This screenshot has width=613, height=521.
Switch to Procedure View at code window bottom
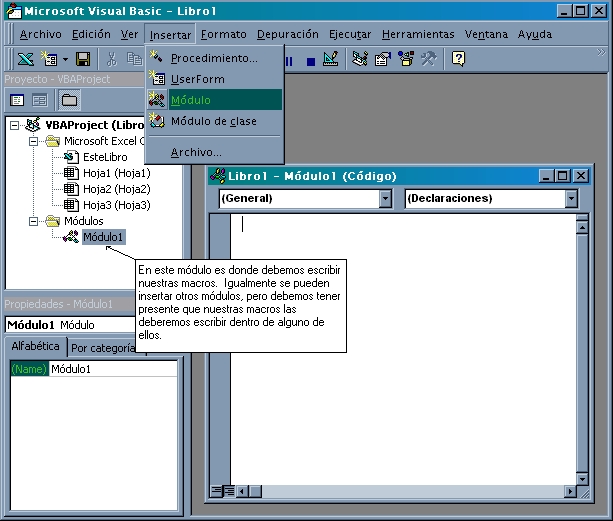point(216,490)
